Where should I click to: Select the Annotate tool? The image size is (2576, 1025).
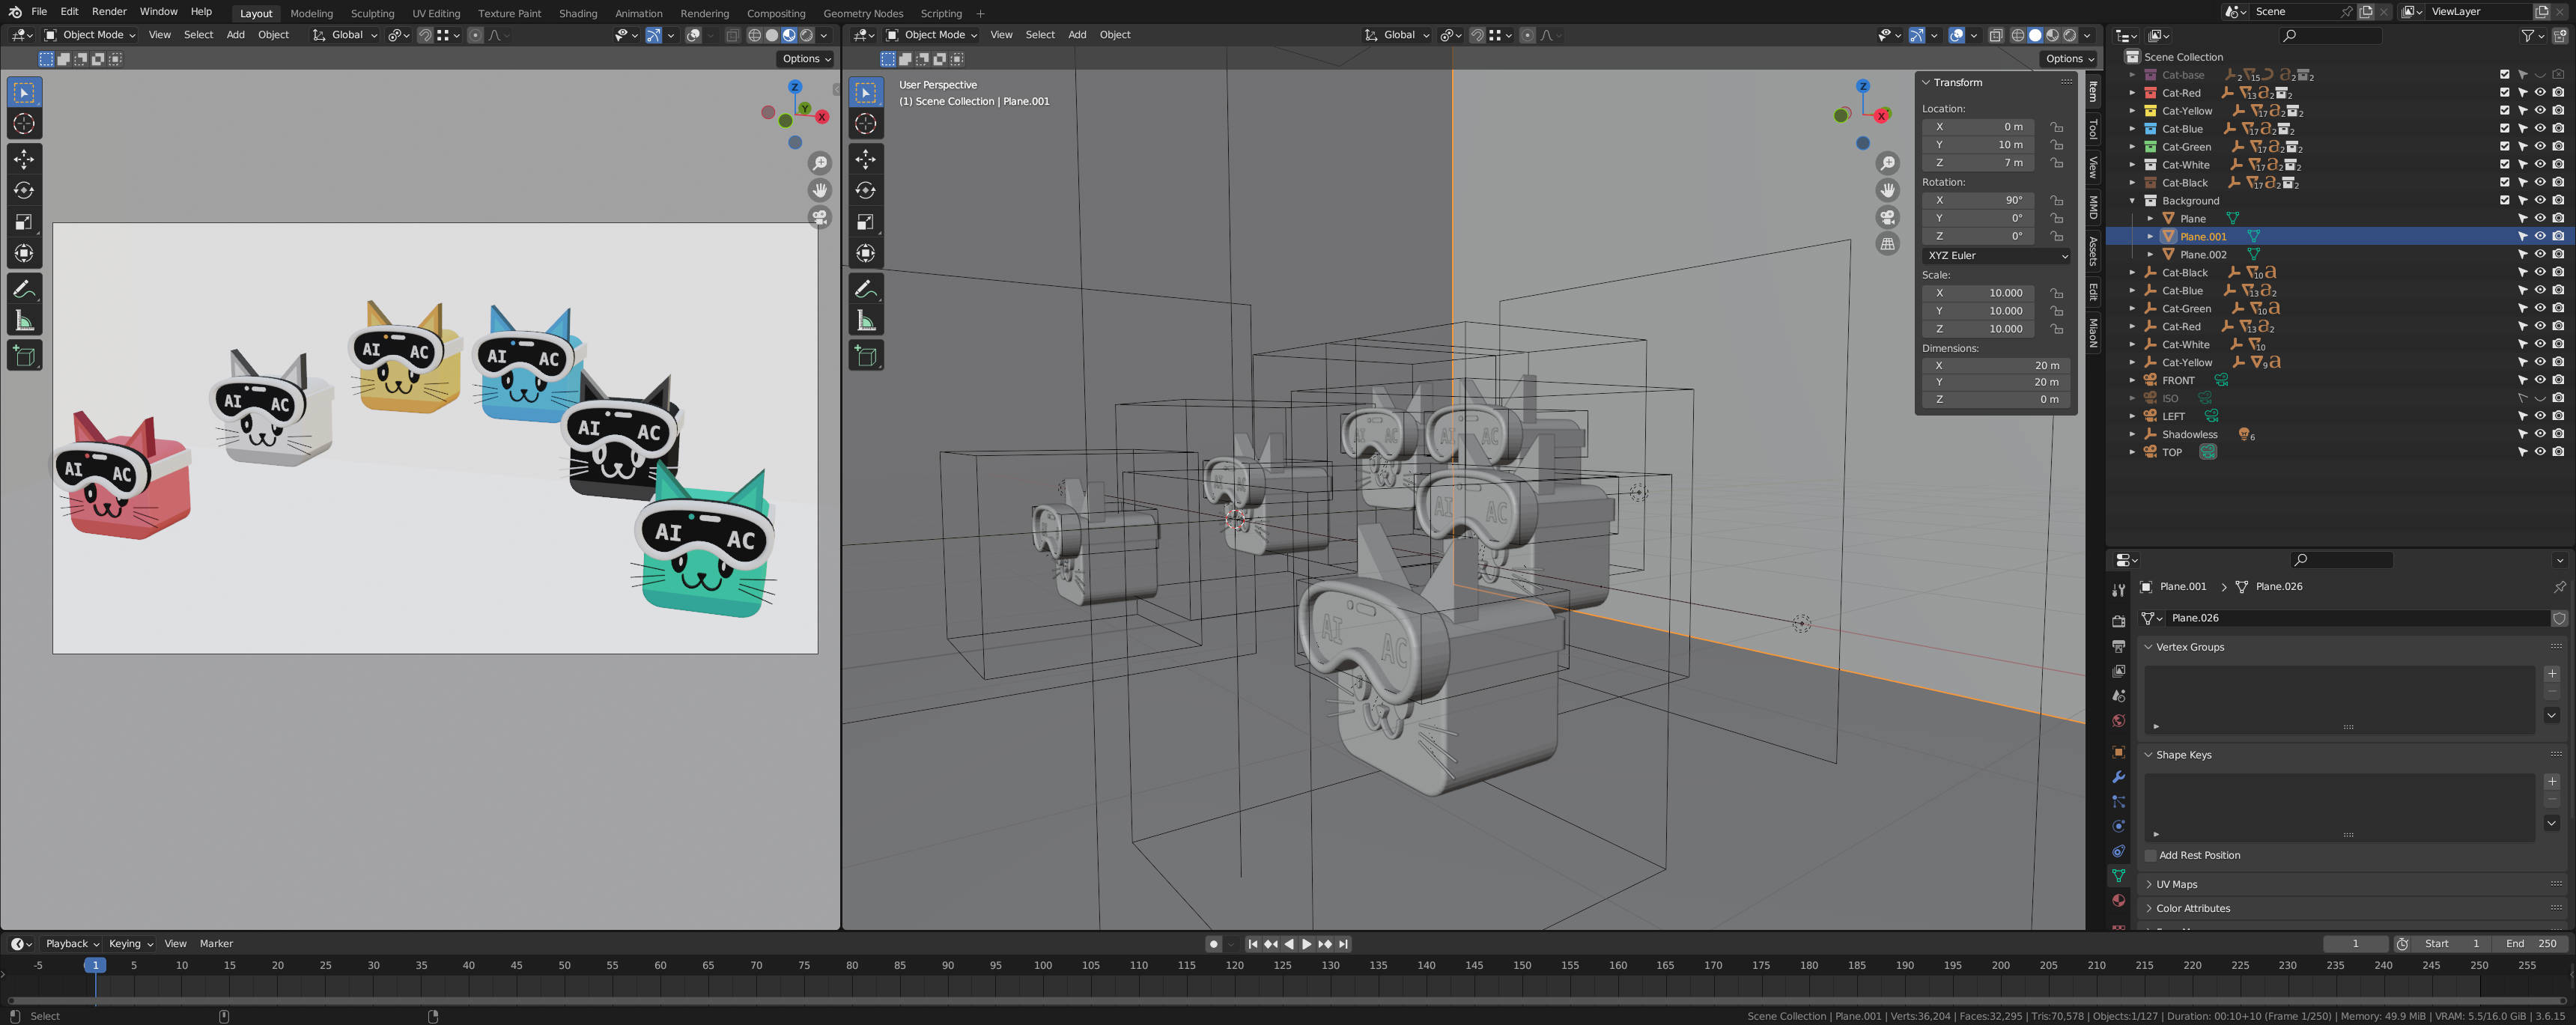click(x=23, y=289)
